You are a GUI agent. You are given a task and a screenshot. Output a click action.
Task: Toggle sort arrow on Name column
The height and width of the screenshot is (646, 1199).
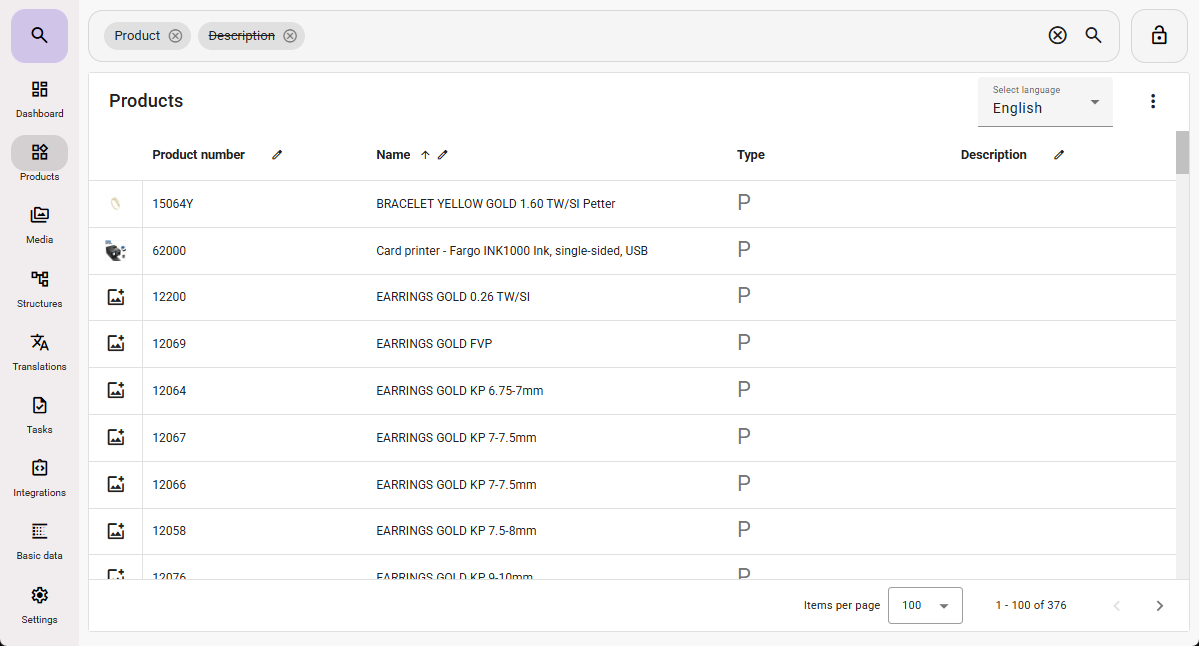pyautogui.click(x=425, y=155)
